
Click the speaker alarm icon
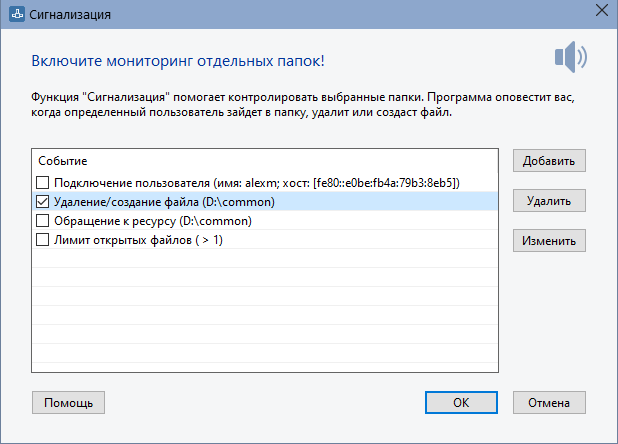coord(571,57)
